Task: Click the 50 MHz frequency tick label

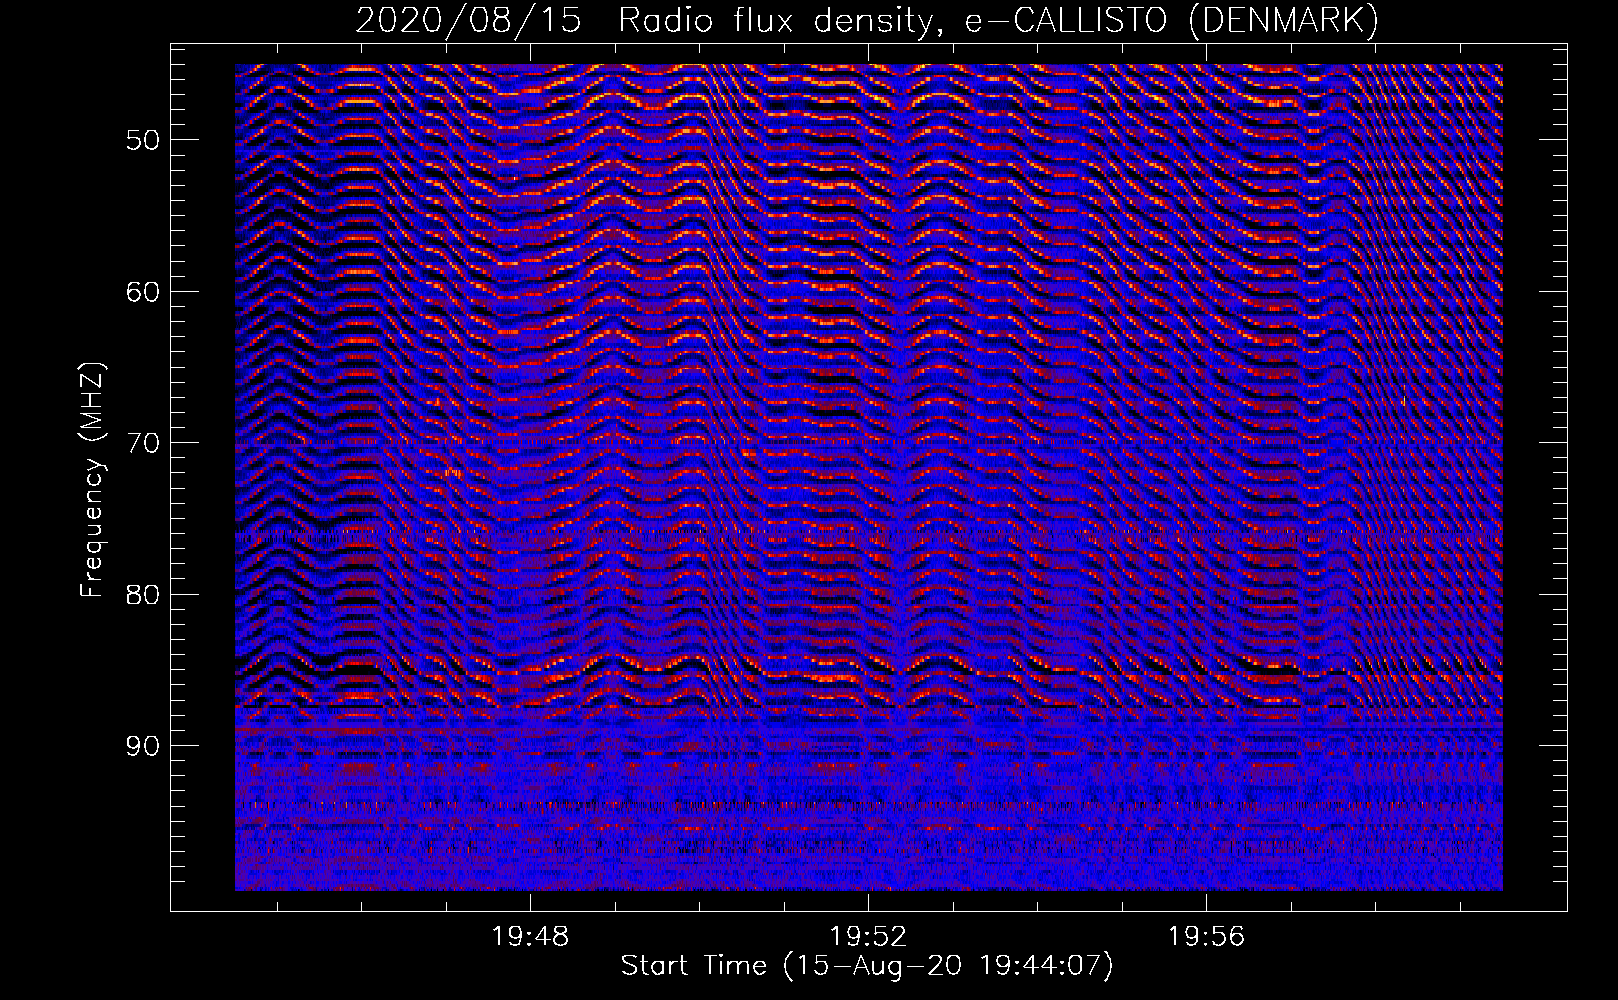Action: pos(143,140)
